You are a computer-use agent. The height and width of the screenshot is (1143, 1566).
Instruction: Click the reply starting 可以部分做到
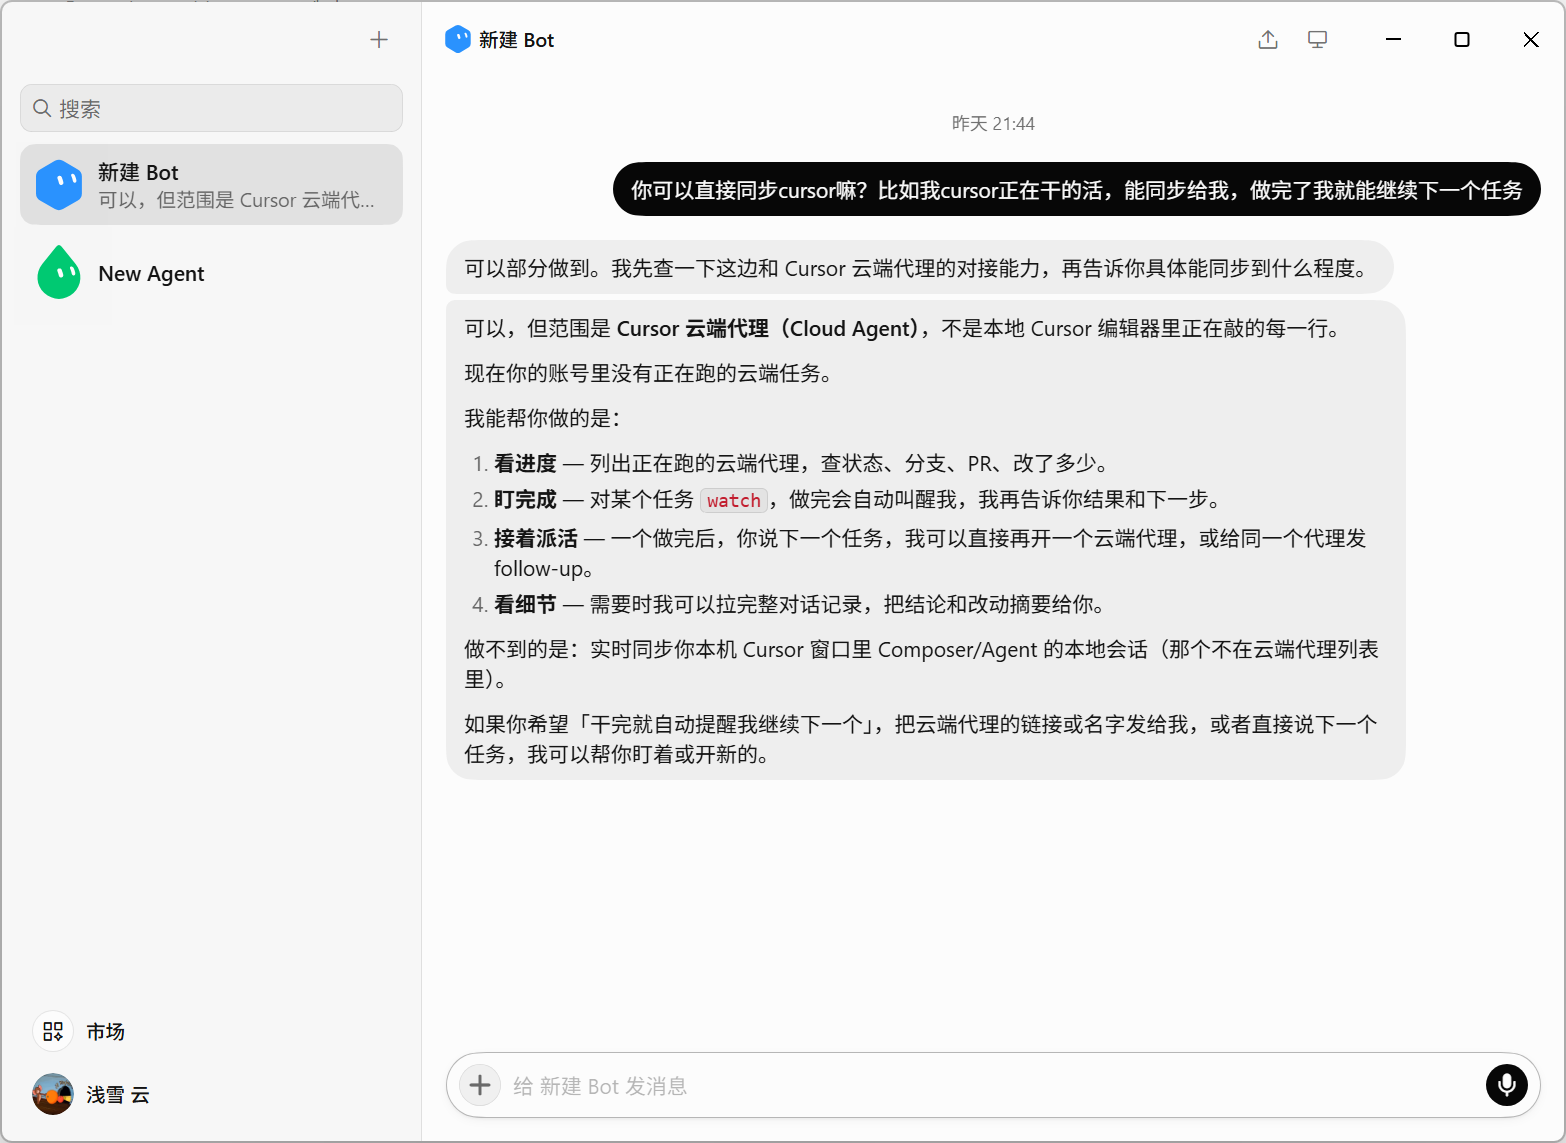pos(919,268)
